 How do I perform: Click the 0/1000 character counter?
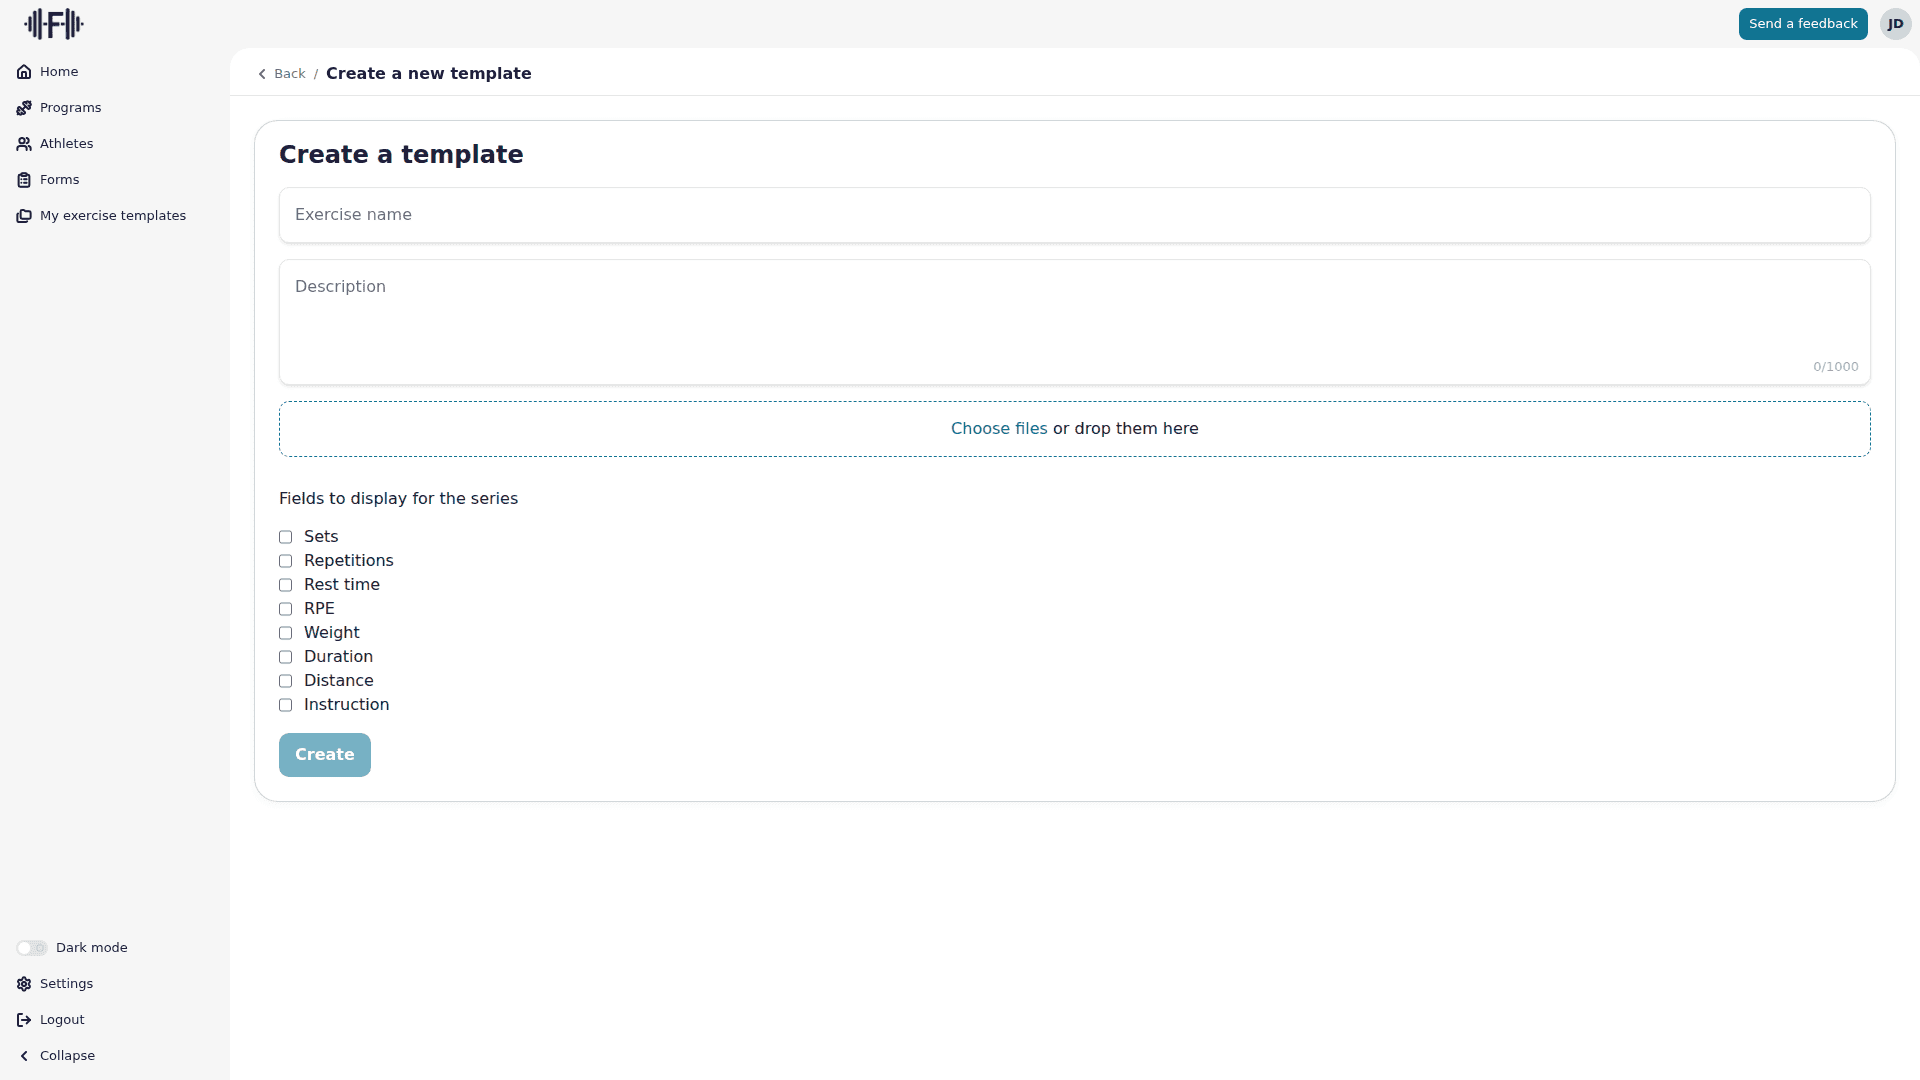[x=1836, y=367]
